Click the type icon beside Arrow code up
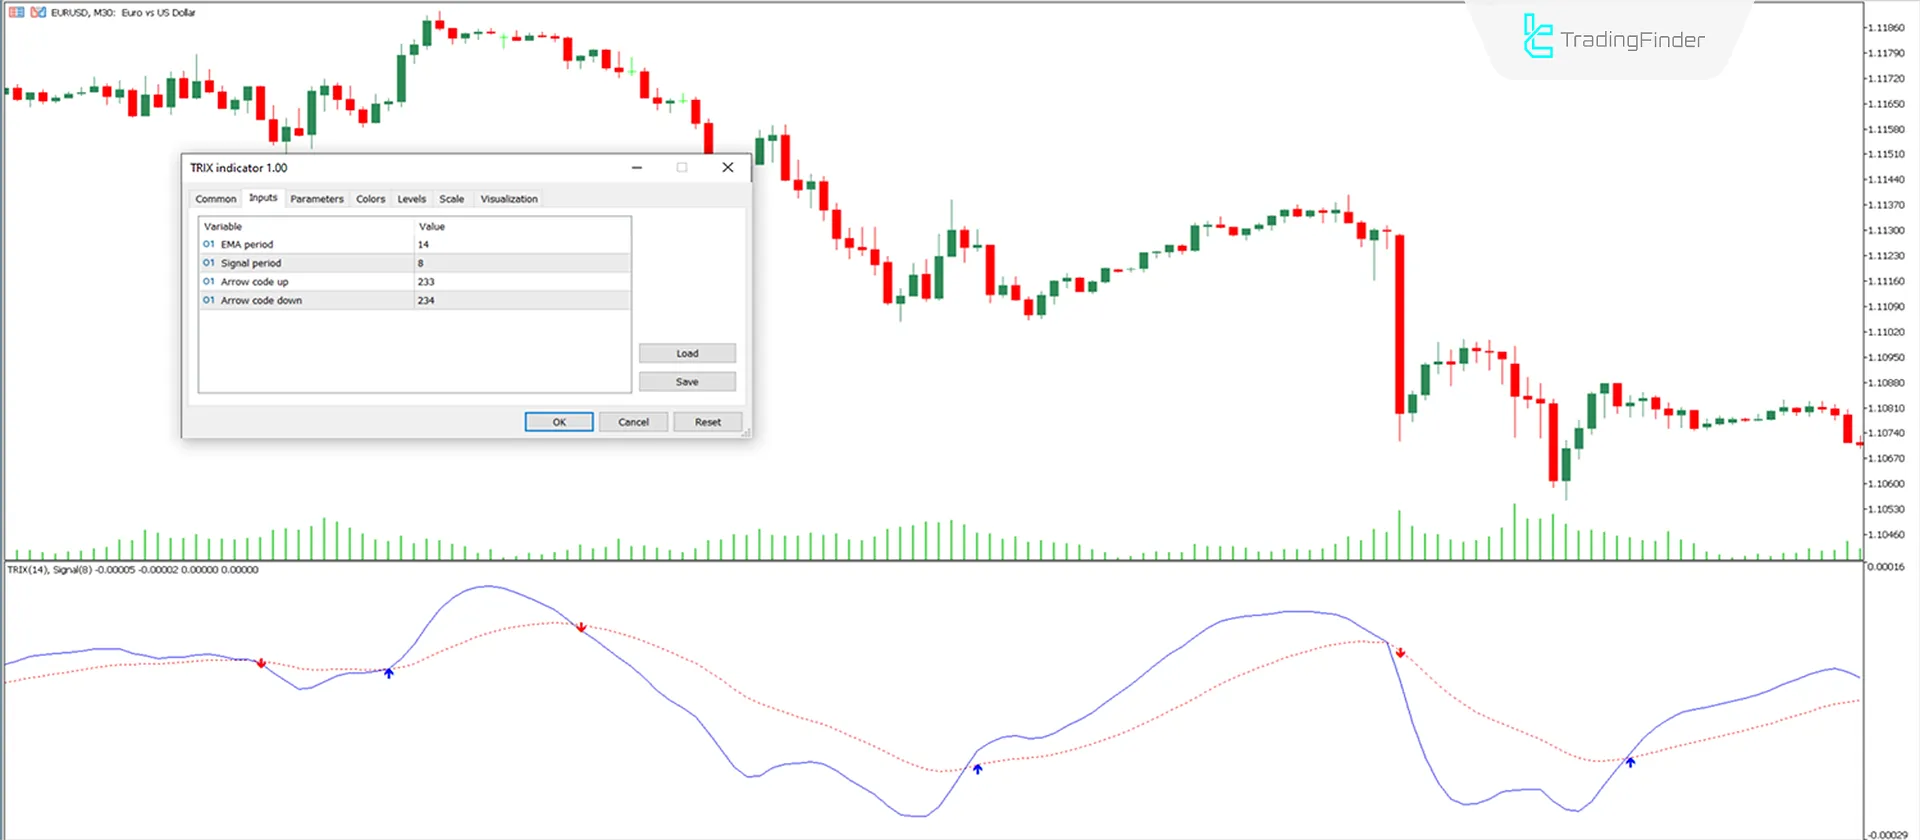1920x840 pixels. pos(209,282)
